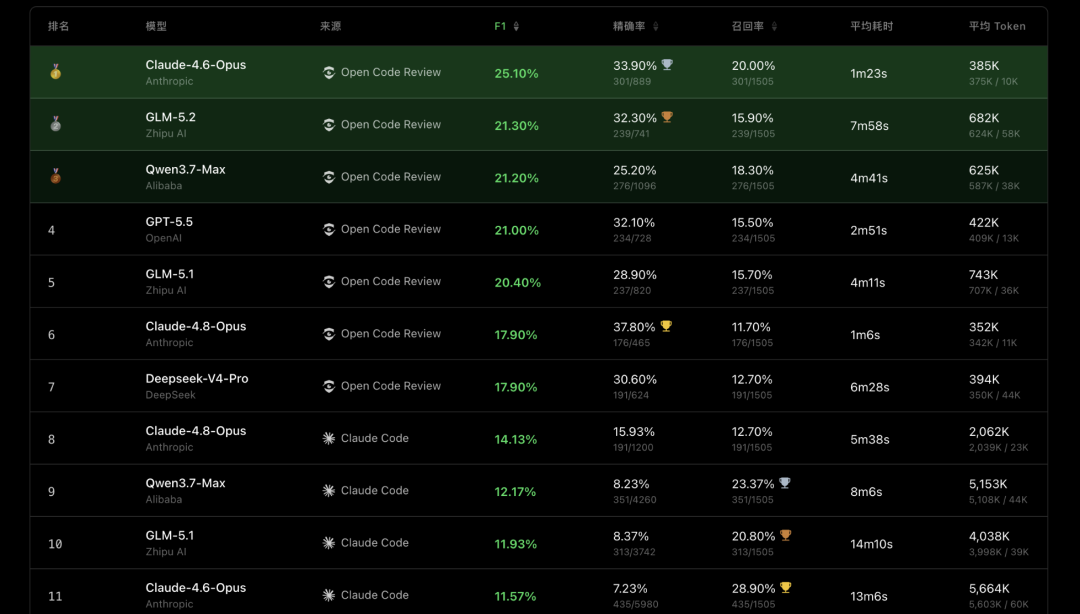Screen dimensions: 1080x614
Task: Click the Claude Code icon in rank 11 row
Action: (x=329, y=595)
